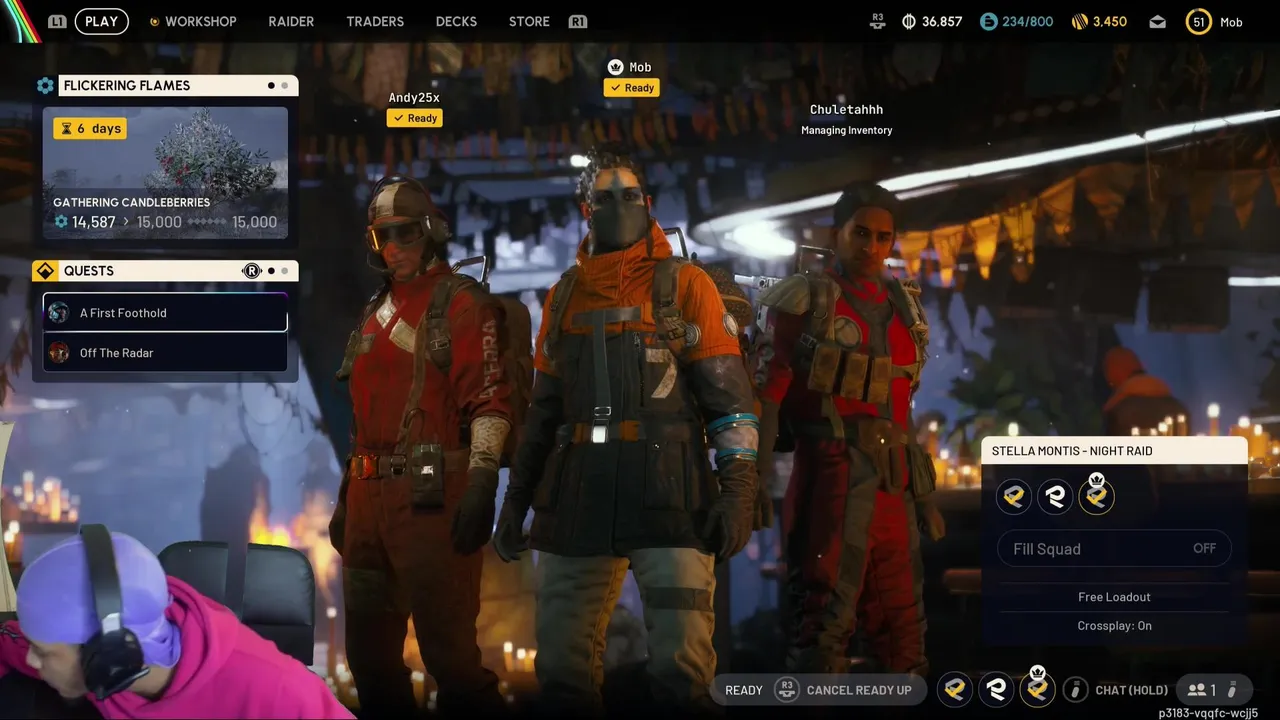Image resolution: width=1280 pixels, height=720 pixels.
Task: Click the Chuletahhh player name
Action: [x=847, y=110]
